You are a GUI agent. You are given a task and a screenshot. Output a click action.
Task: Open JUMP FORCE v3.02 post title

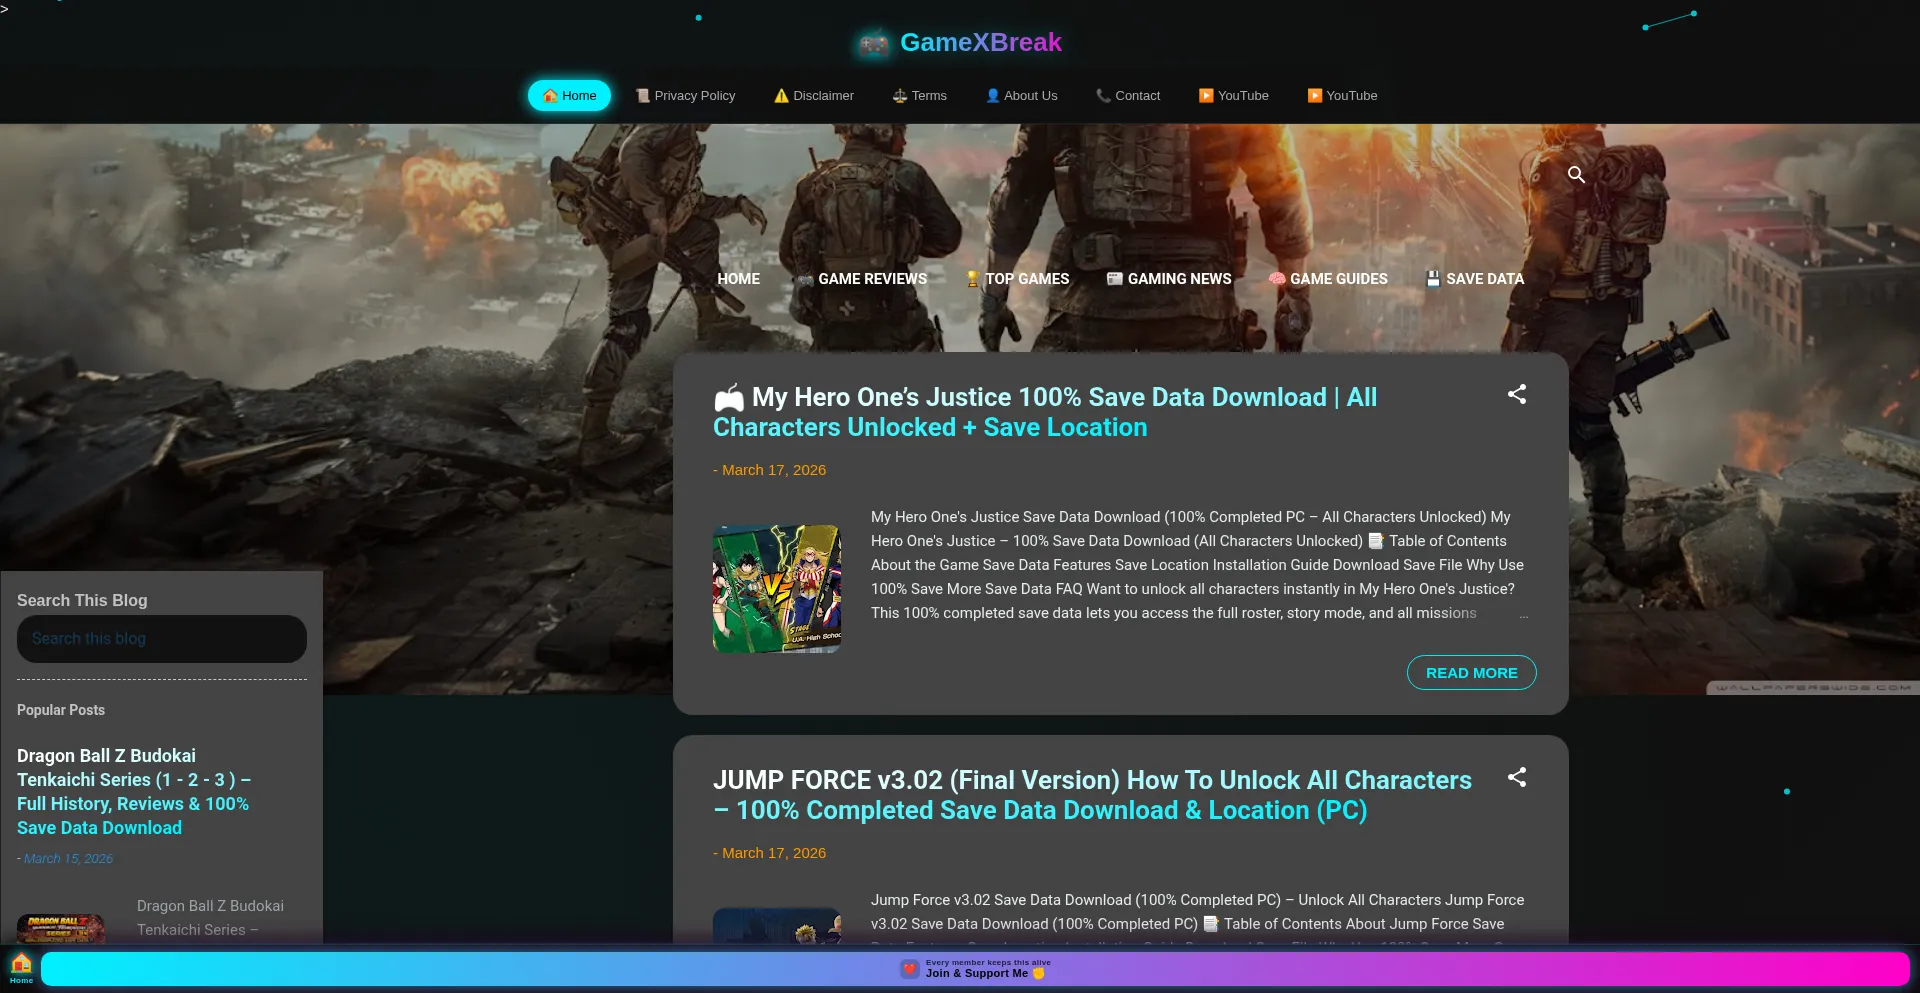(x=1092, y=795)
